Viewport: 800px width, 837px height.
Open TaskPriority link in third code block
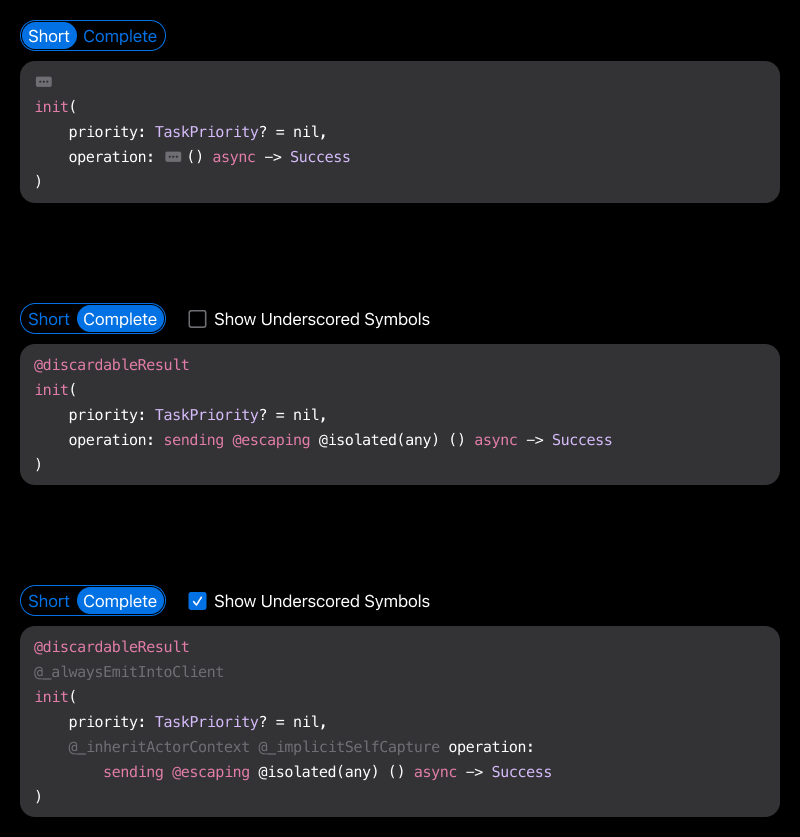pos(207,722)
